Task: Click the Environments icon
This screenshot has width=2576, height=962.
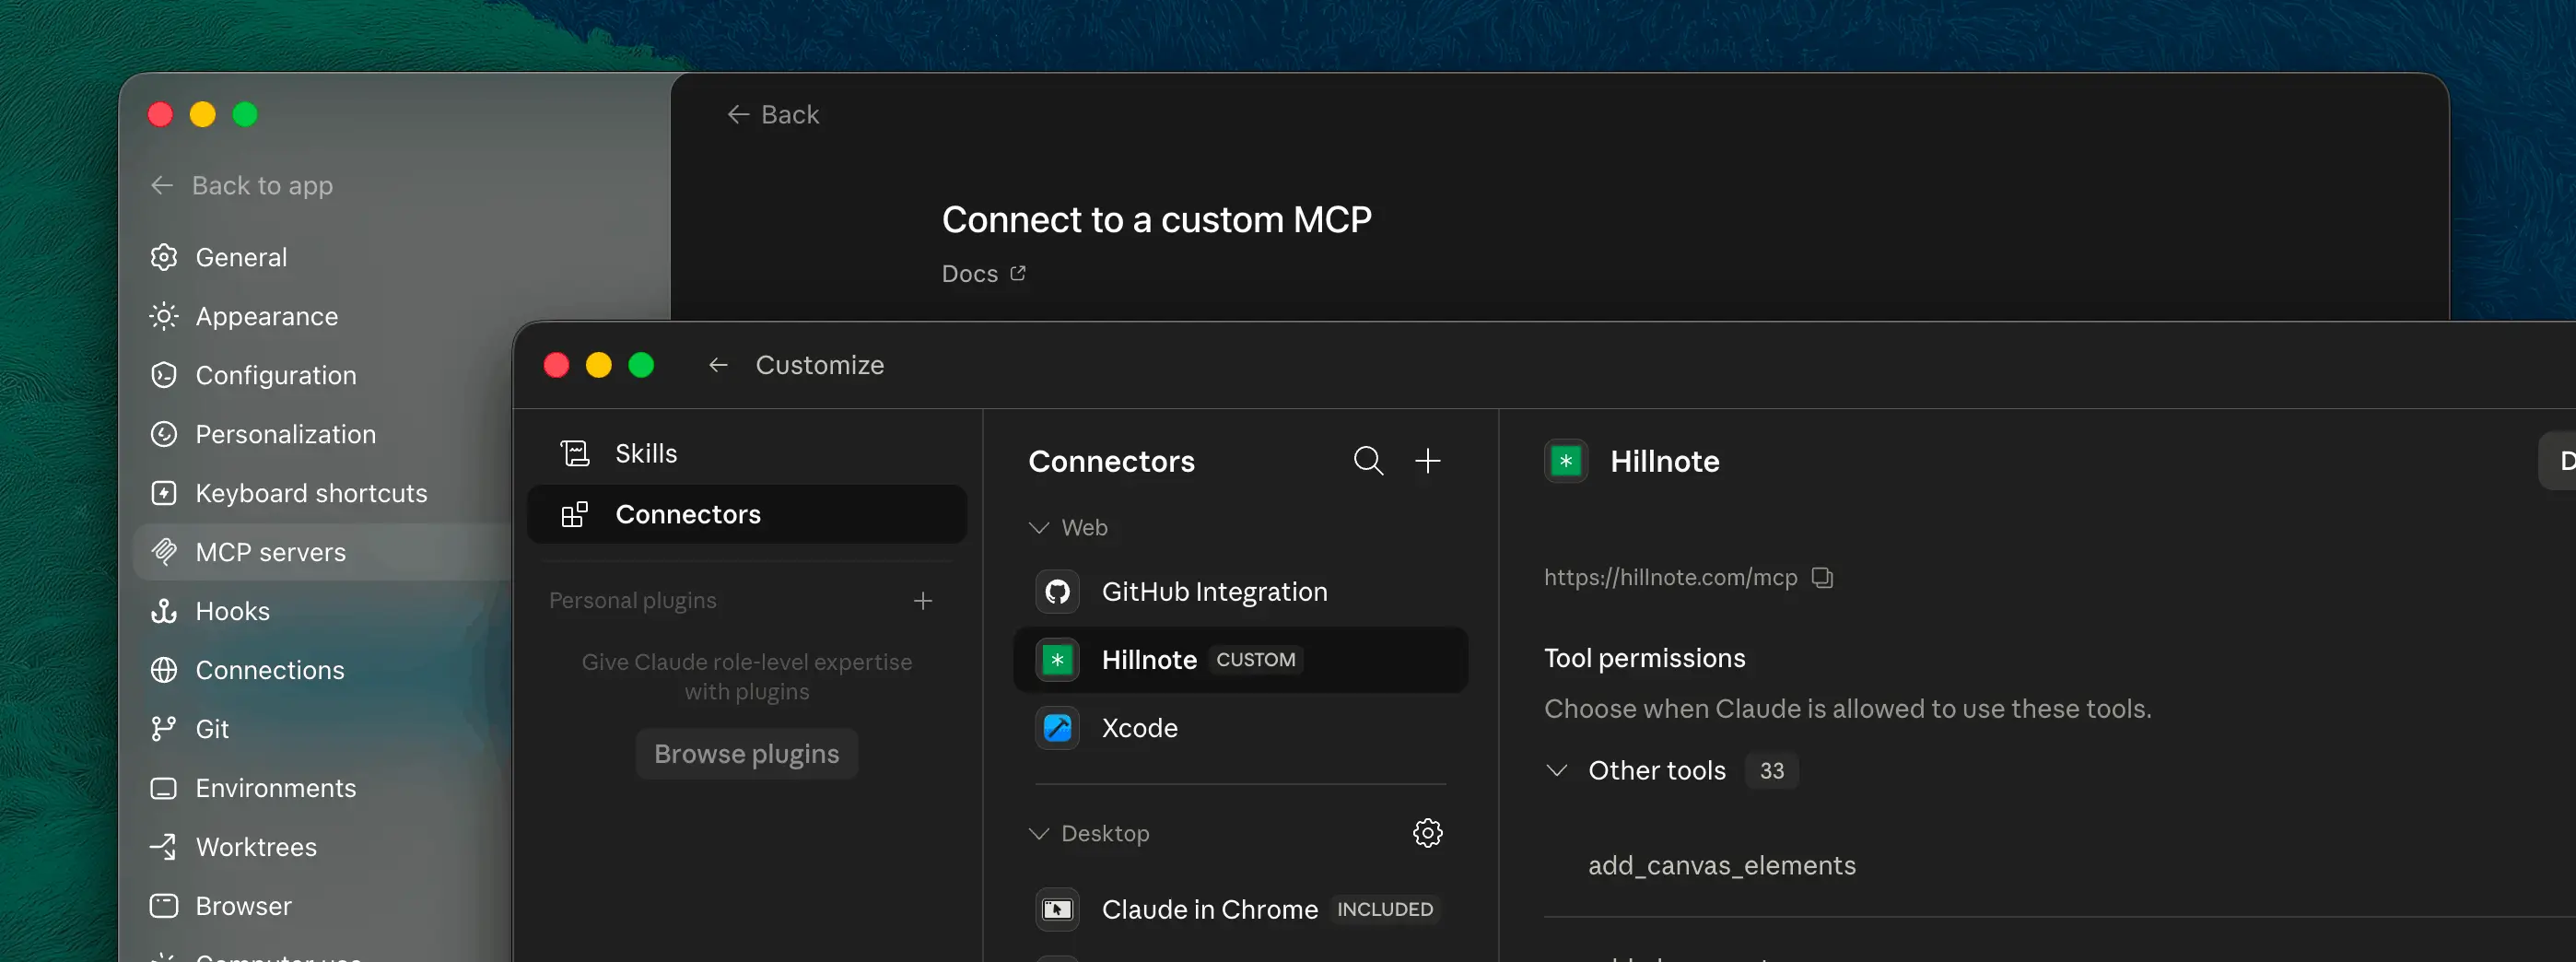Action: click(164, 788)
